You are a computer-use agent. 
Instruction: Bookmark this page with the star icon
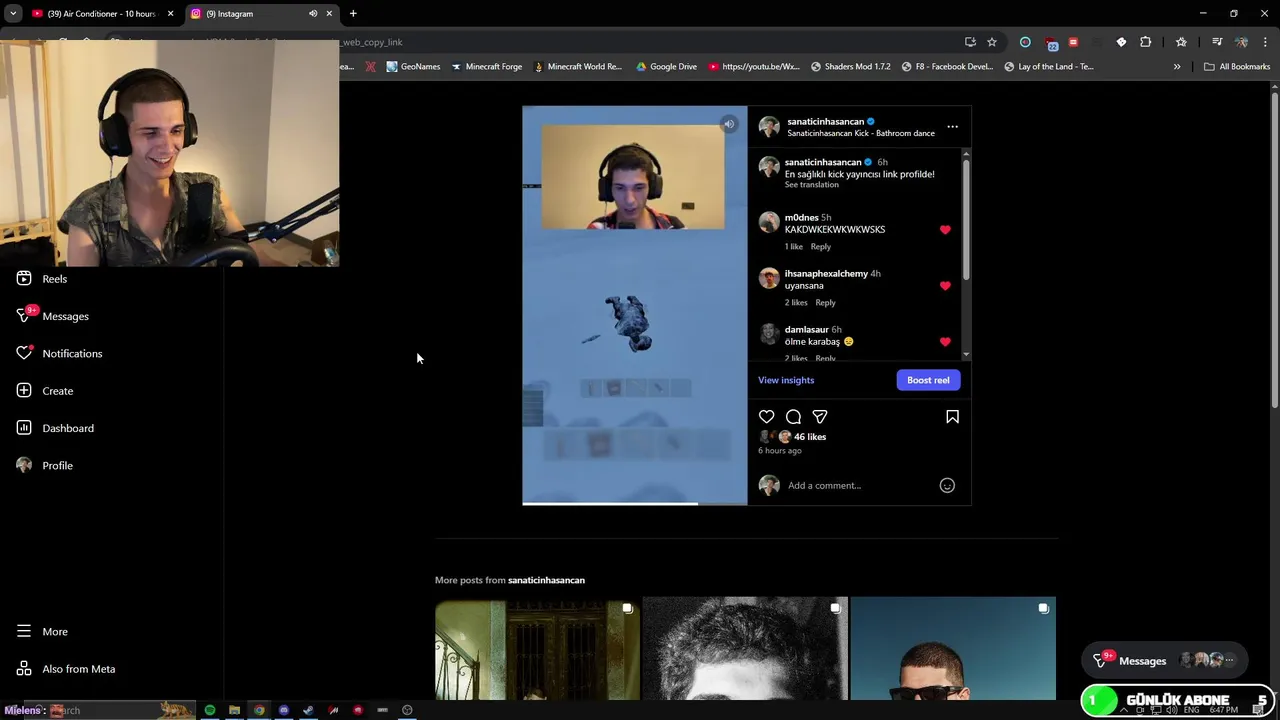992,42
